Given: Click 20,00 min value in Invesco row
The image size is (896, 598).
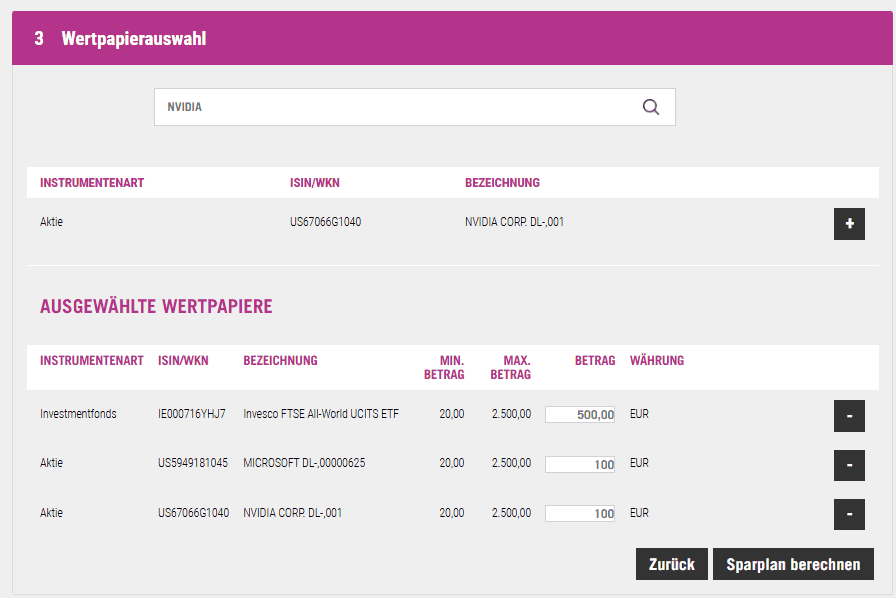Looking at the screenshot, I should tap(451, 414).
